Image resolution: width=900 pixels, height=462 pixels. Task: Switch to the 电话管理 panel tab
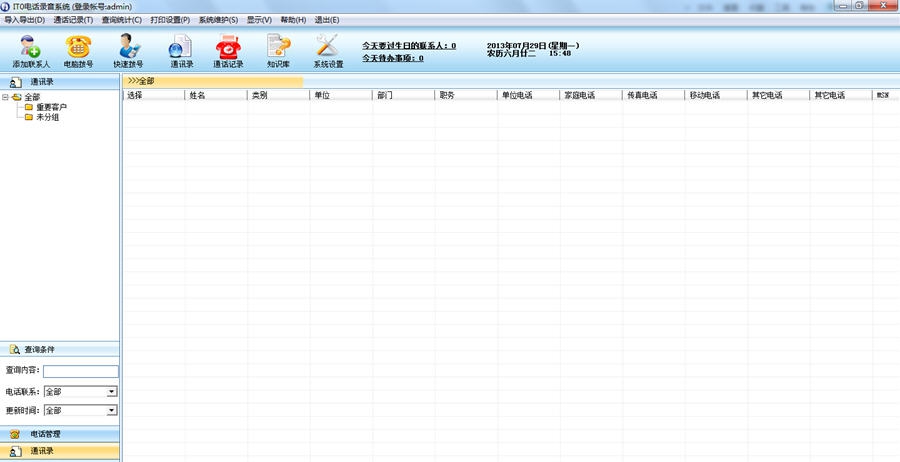click(x=60, y=434)
